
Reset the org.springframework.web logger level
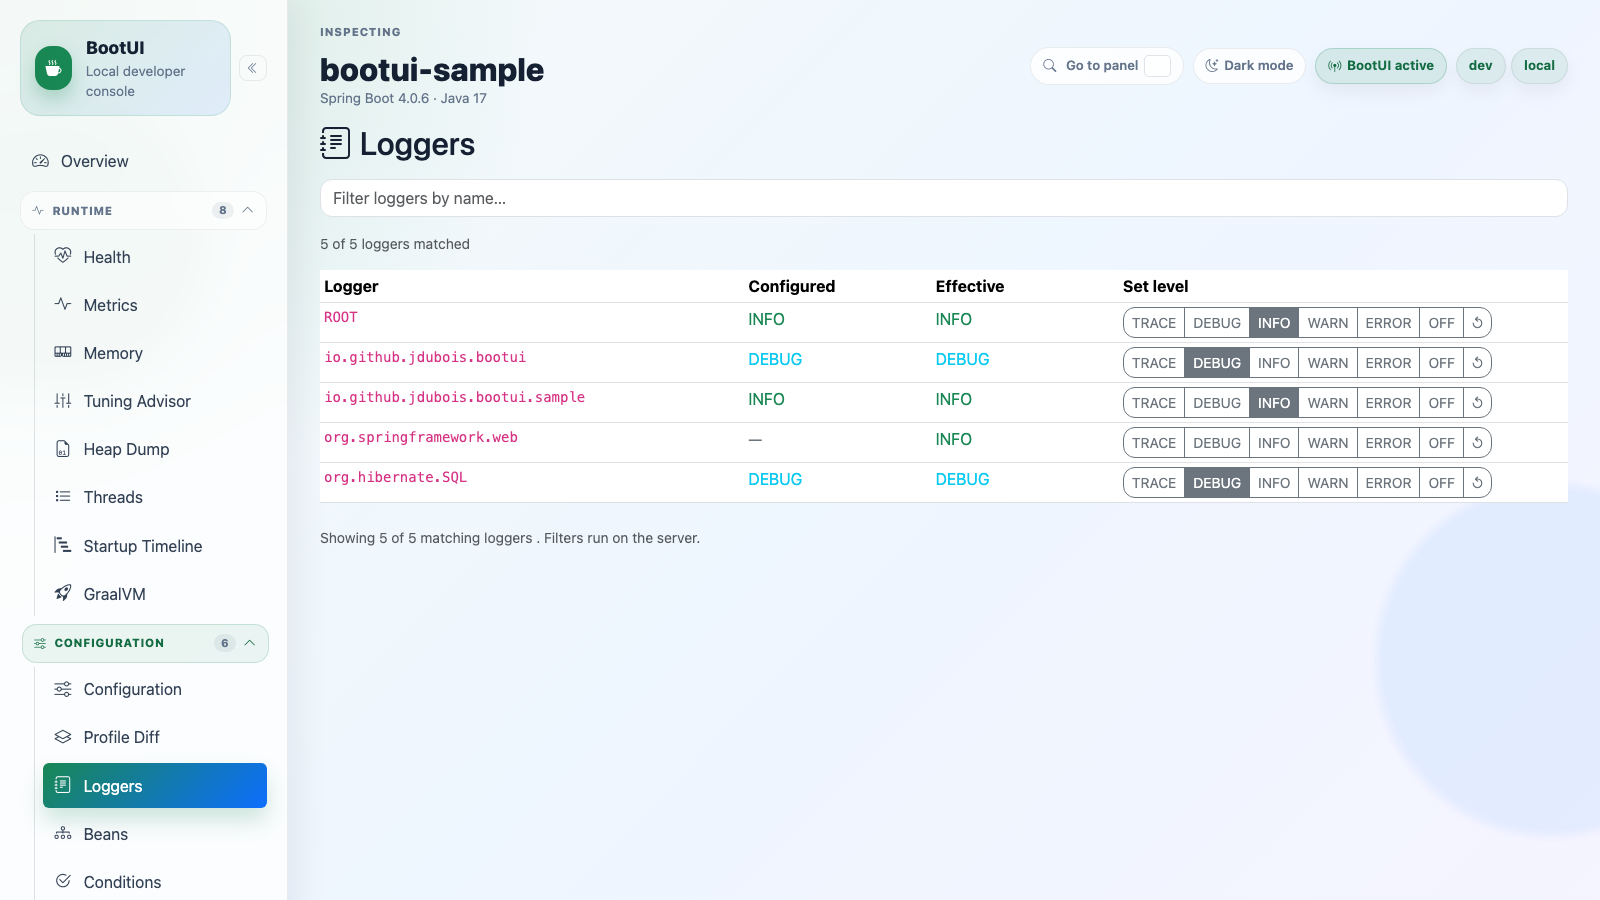[x=1477, y=443]
